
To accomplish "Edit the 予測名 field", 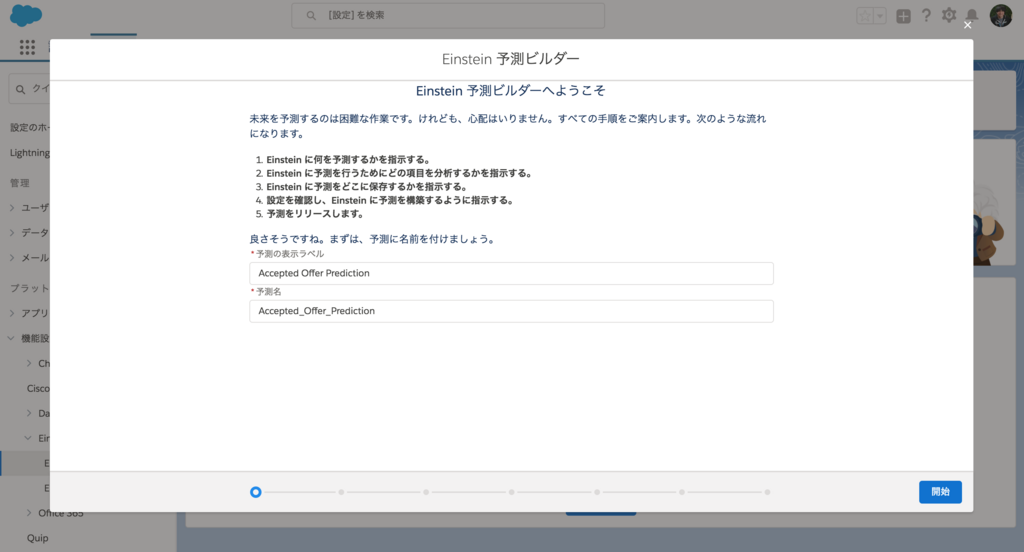I will coord(511,311).
